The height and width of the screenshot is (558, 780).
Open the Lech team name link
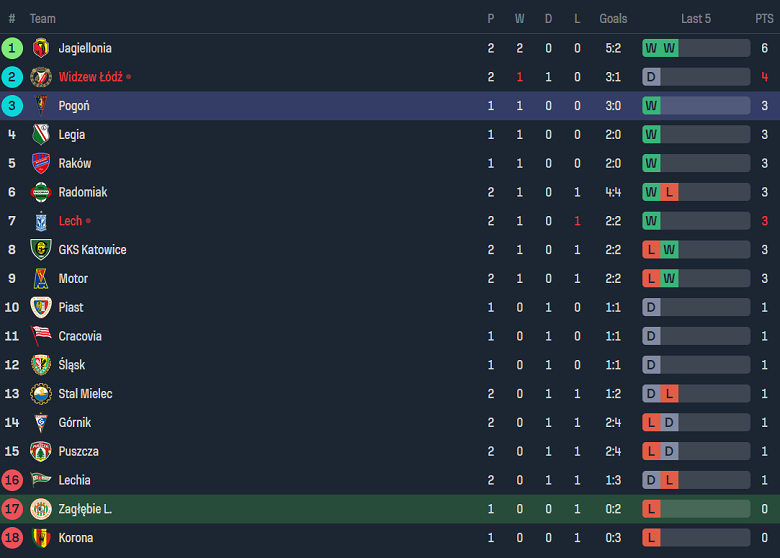point(70,221)
